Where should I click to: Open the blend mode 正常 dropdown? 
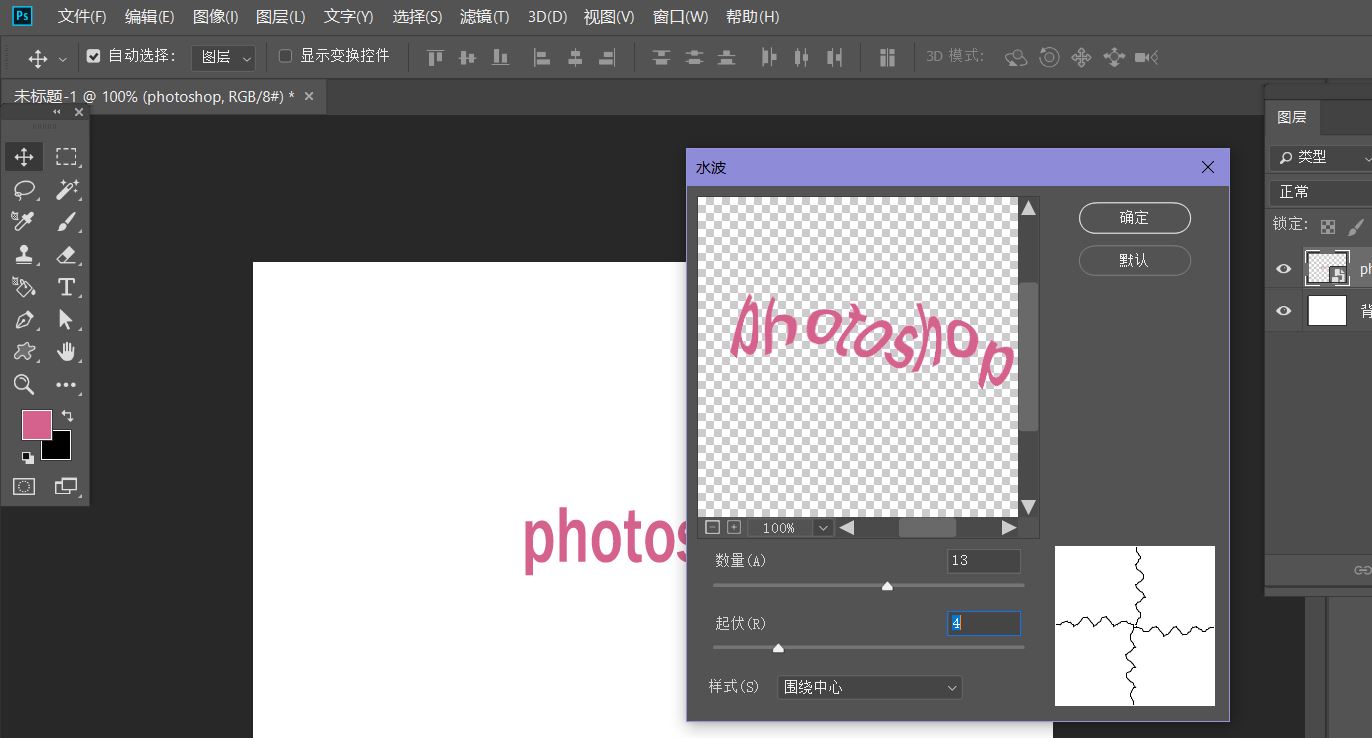click(x=1322, y=191)
